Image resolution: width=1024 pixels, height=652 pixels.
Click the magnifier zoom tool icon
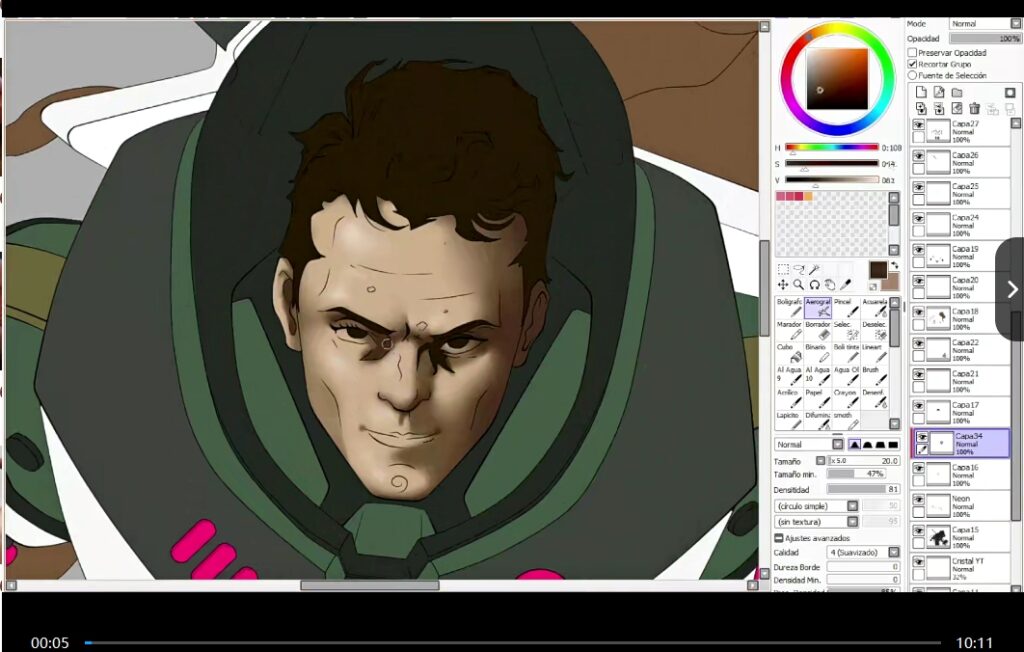[799, 285]
